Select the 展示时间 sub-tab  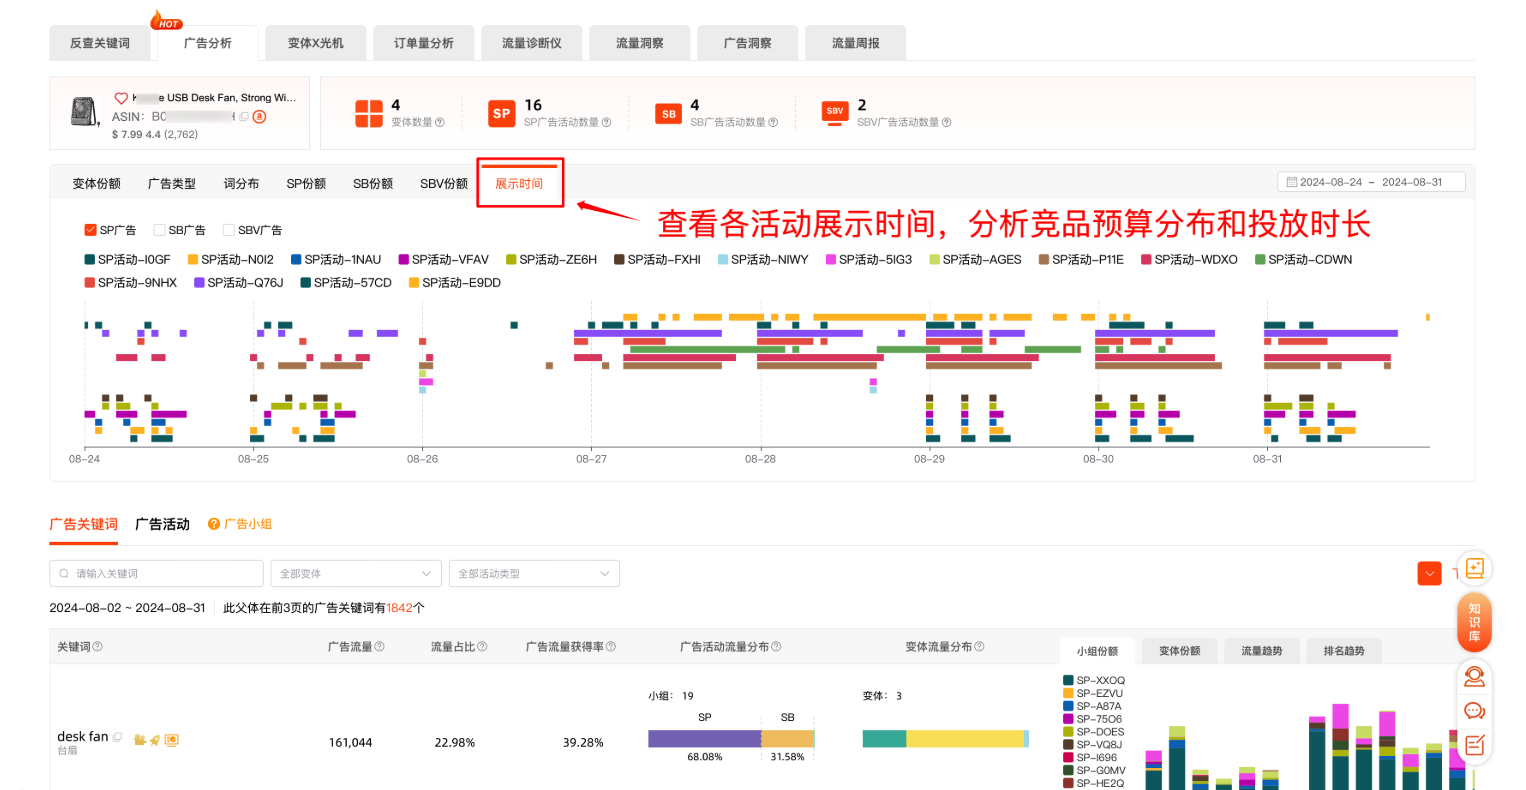pyautogui.click(x=519, y=184)
